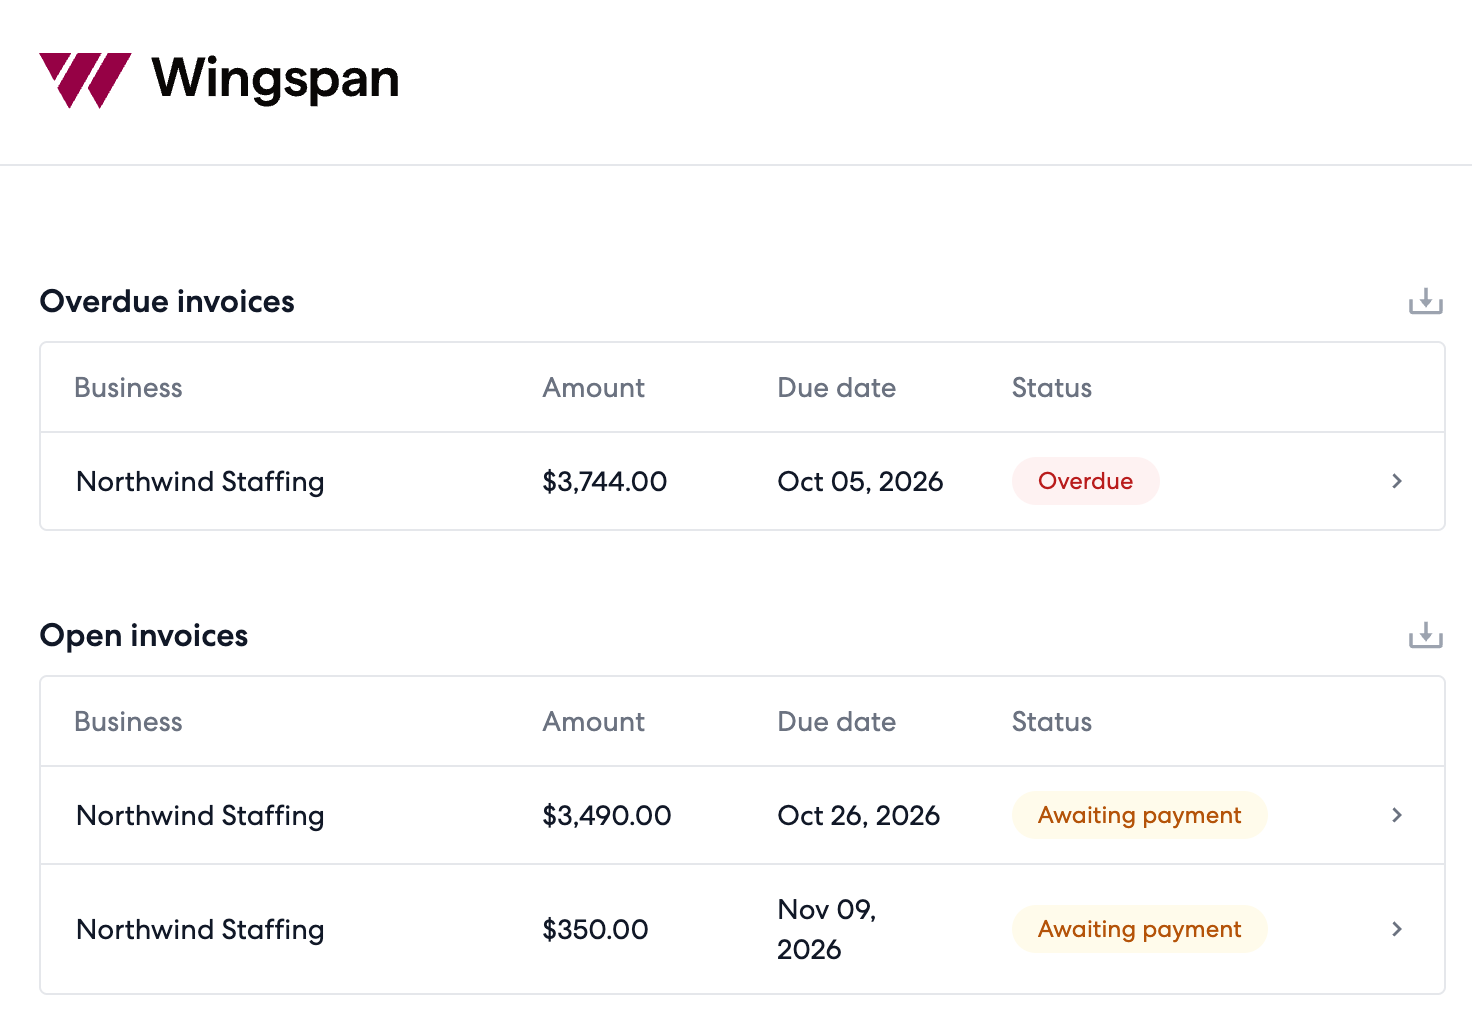This screenshot has height=1024, width=1472.
Task: Click Business header in Overdue invoices table
Action: coord(128,388)
